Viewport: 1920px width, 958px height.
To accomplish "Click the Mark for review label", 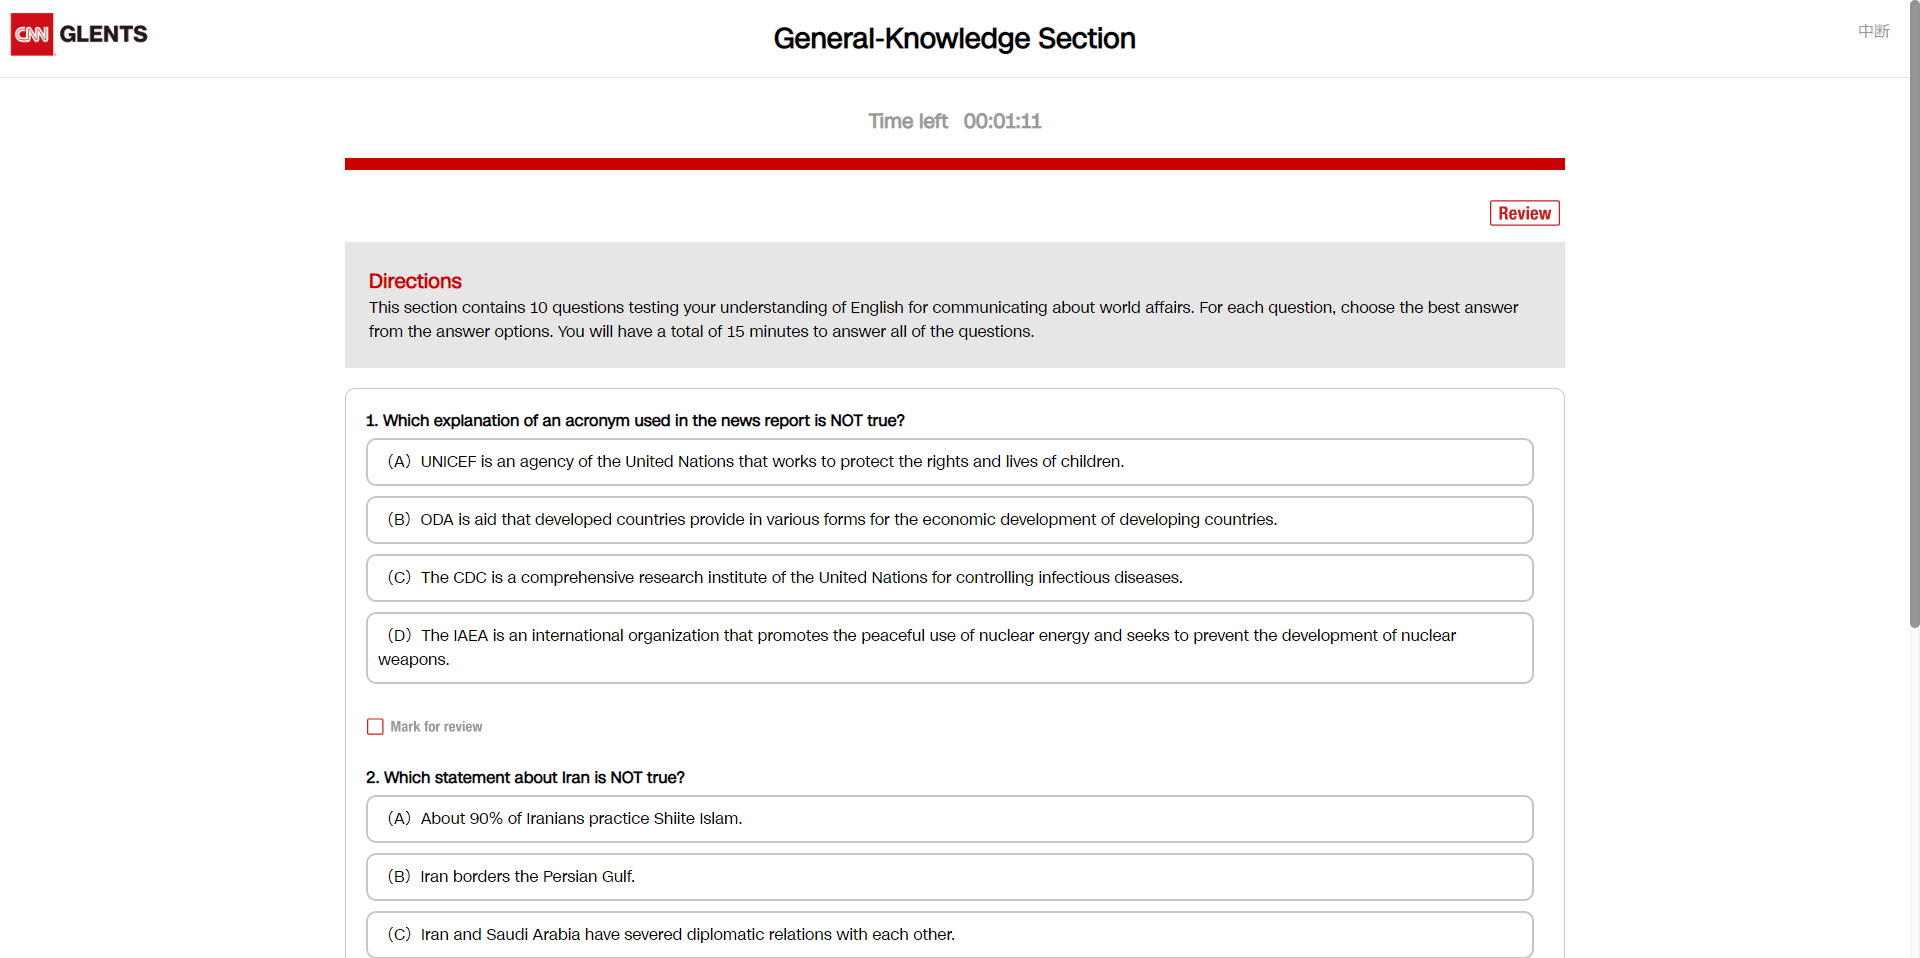I will pos(436,727).
